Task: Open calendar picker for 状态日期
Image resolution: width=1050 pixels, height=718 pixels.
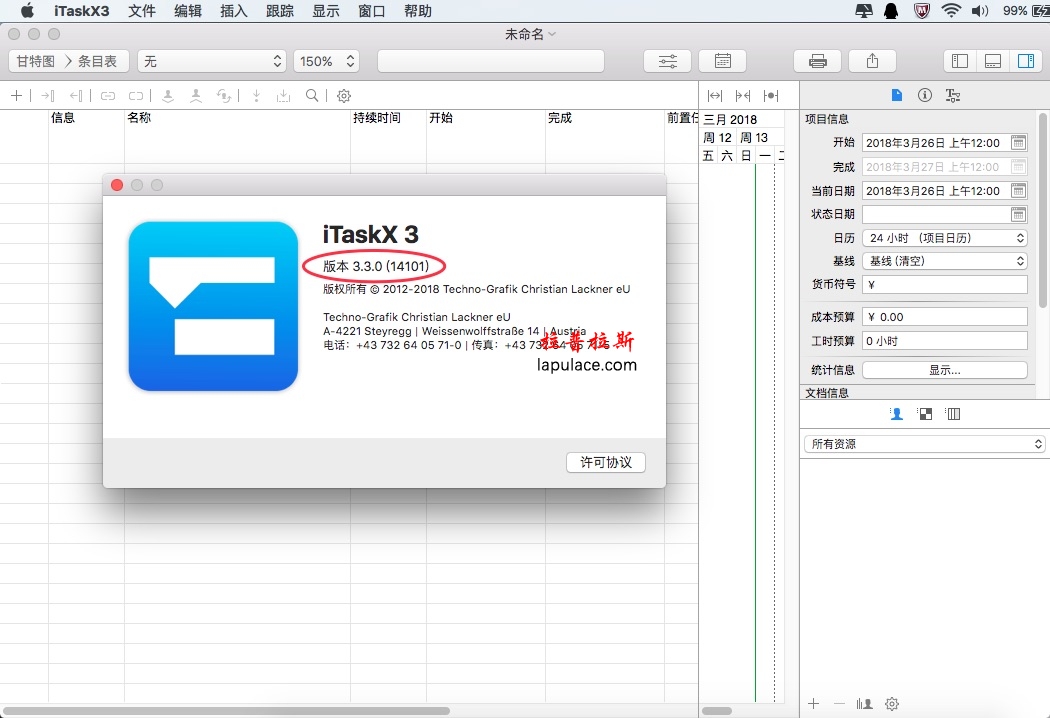Action: point(1018,214)
